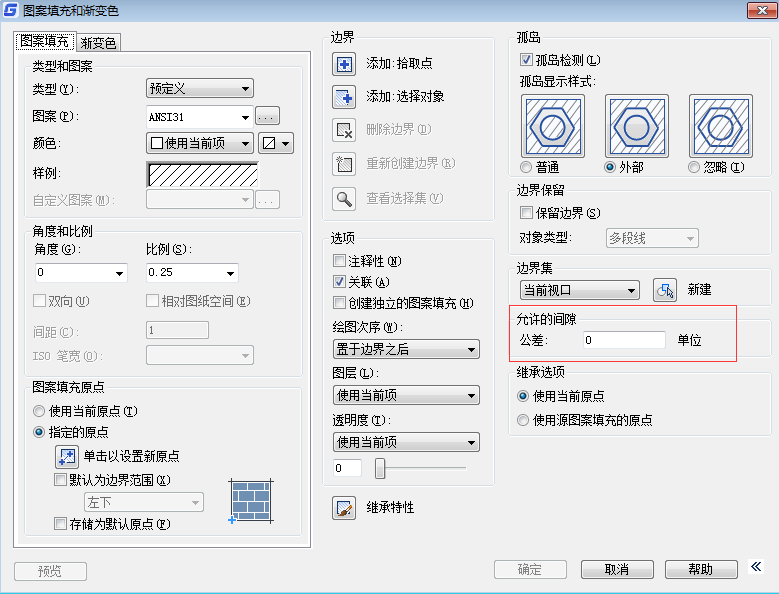Click the 继承特性 inherit properties icon
Screen dimensions: 779x594
(344, 508)
